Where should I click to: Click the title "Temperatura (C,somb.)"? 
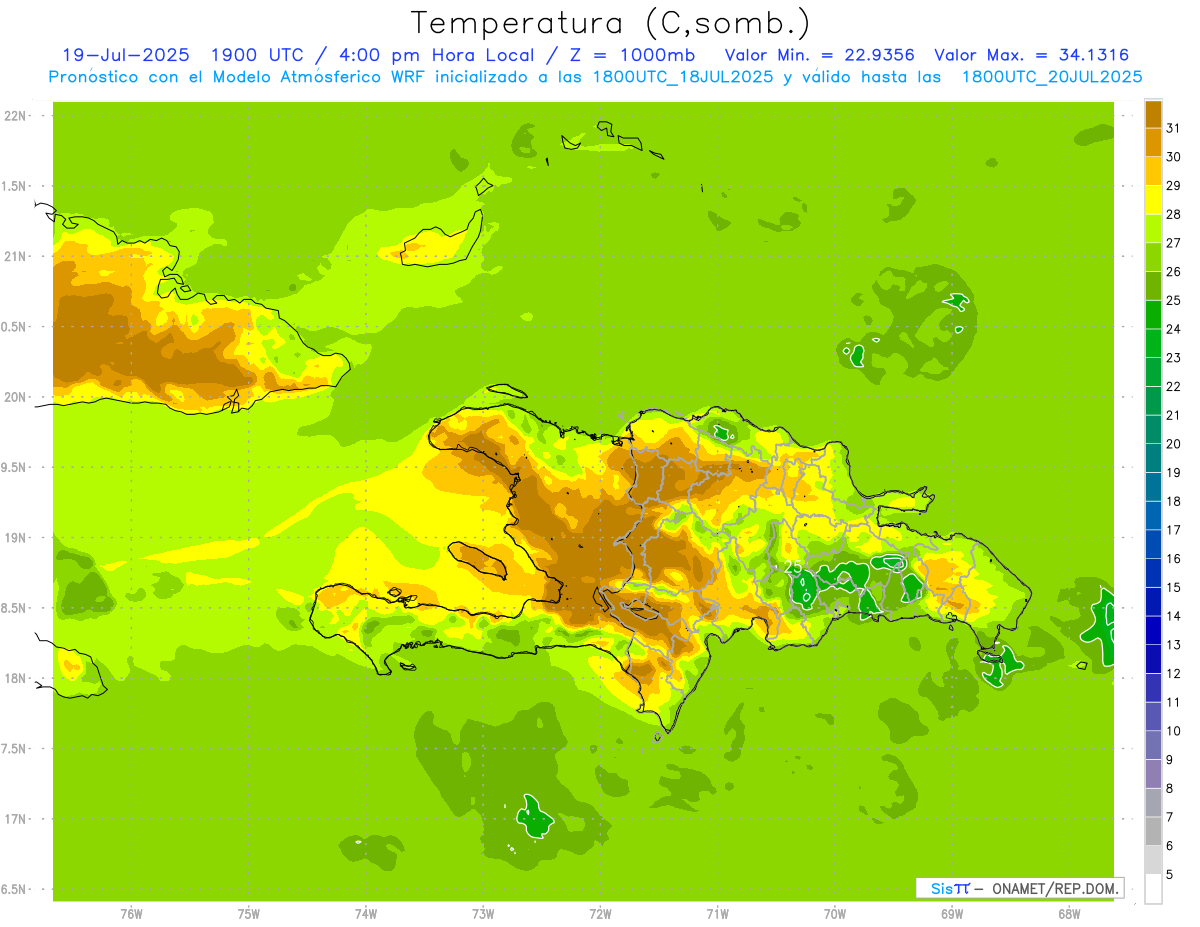[611, 23]
